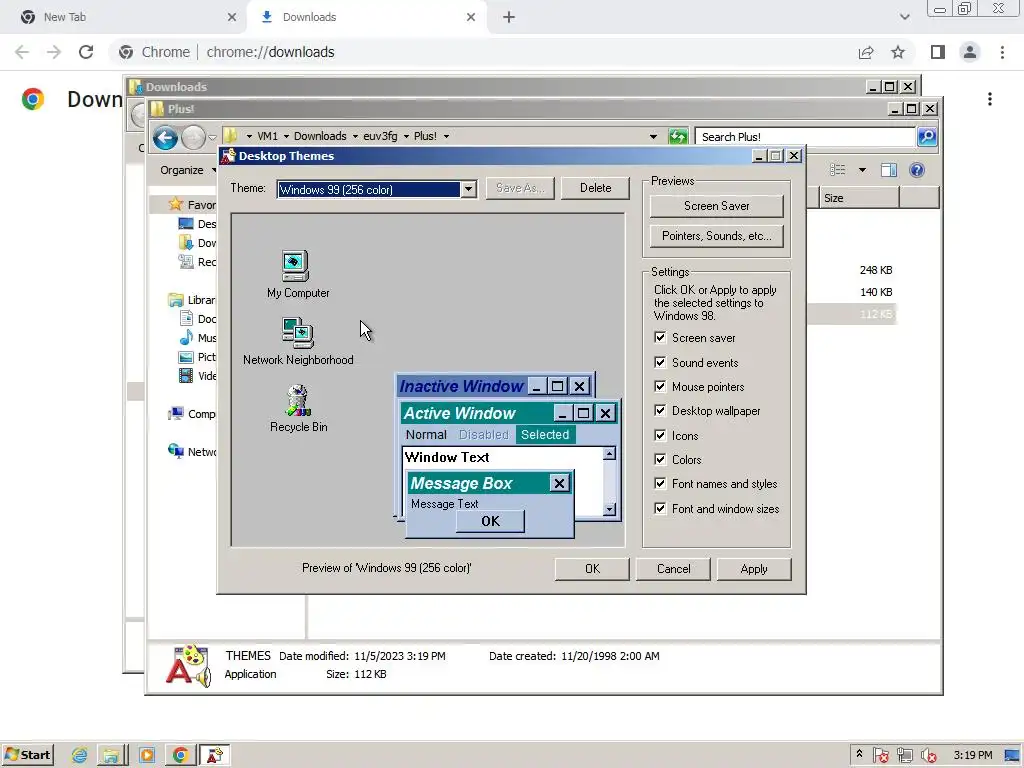Bookmark this page with star icon
The width and height of the screenshot is (1024, 768).
click(898, 52)
